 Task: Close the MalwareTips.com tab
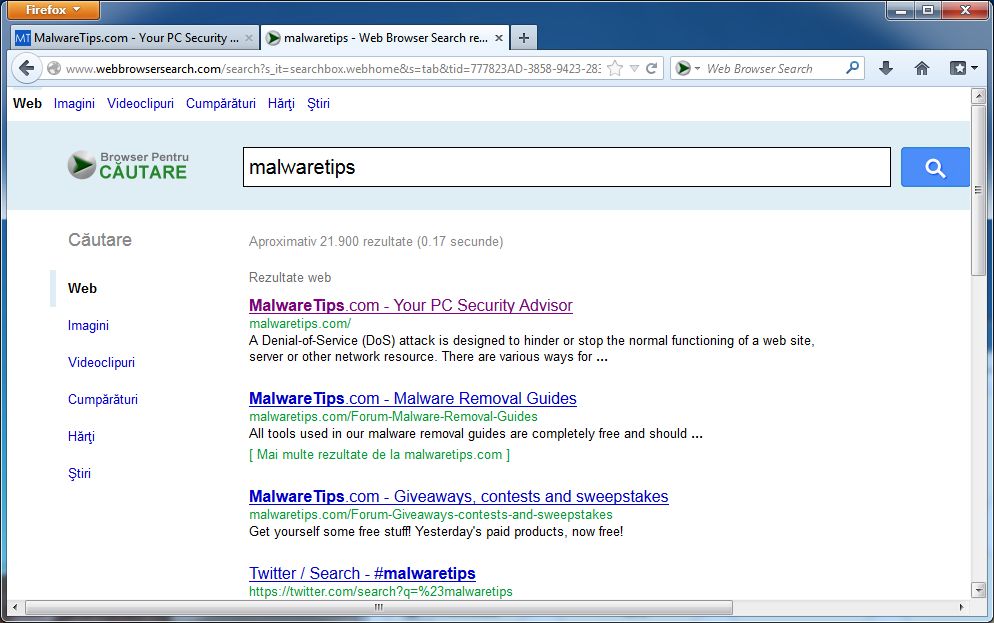click(249, 38)
